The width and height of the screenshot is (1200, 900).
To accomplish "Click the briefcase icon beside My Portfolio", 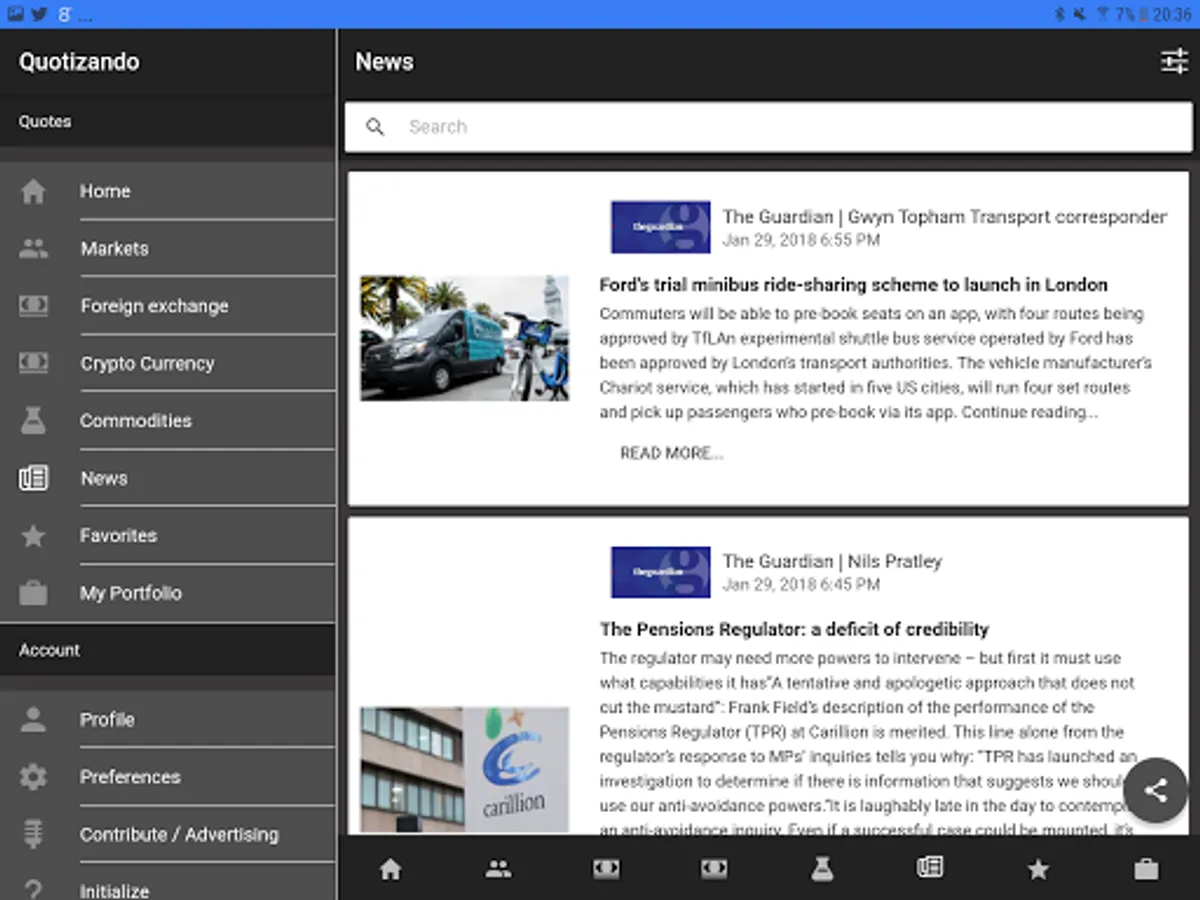I will coord(33,593).
